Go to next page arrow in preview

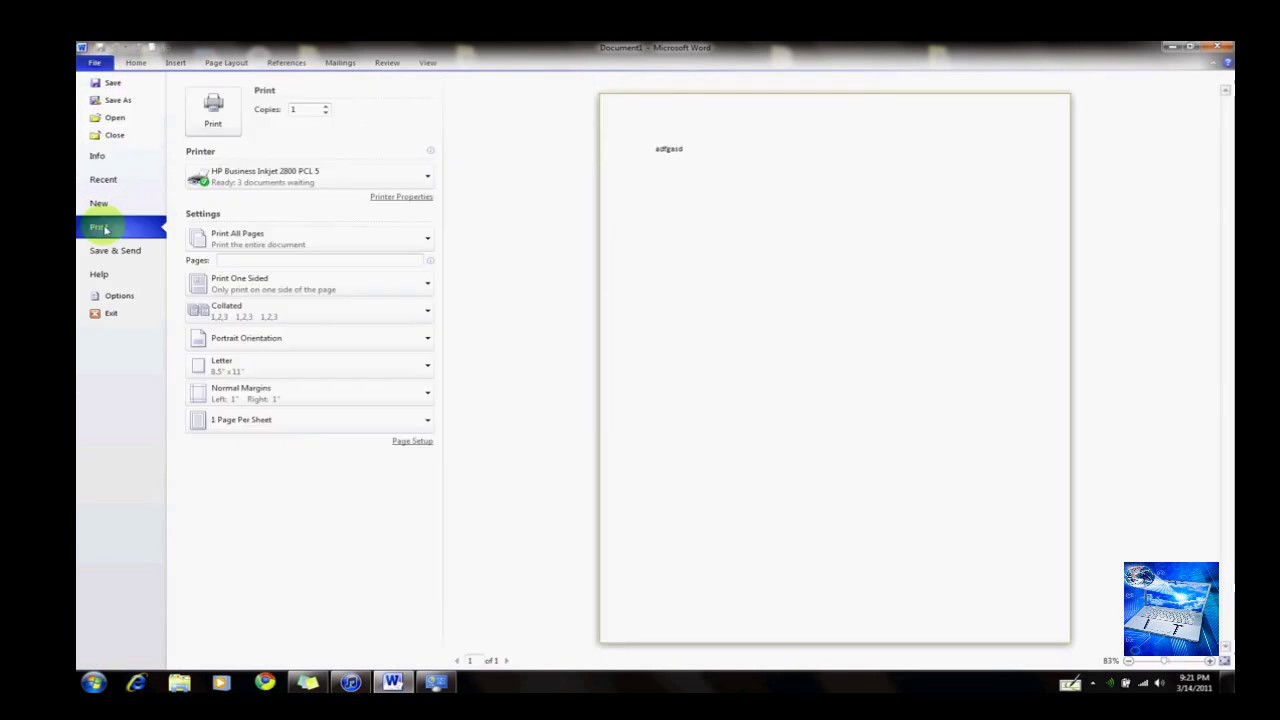506,661
